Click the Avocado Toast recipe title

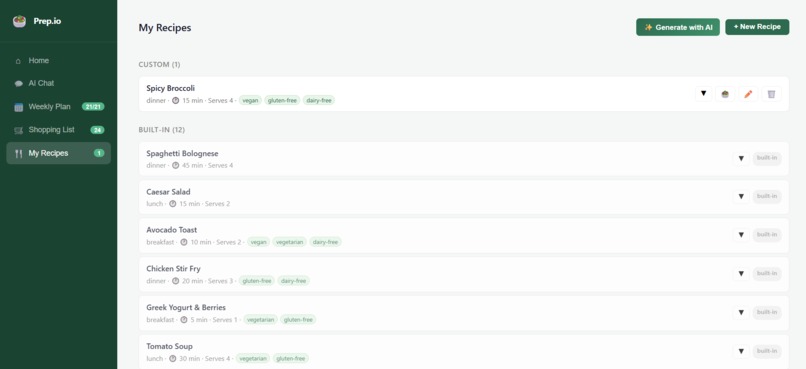pyautogui.click(x=172, y=230)
